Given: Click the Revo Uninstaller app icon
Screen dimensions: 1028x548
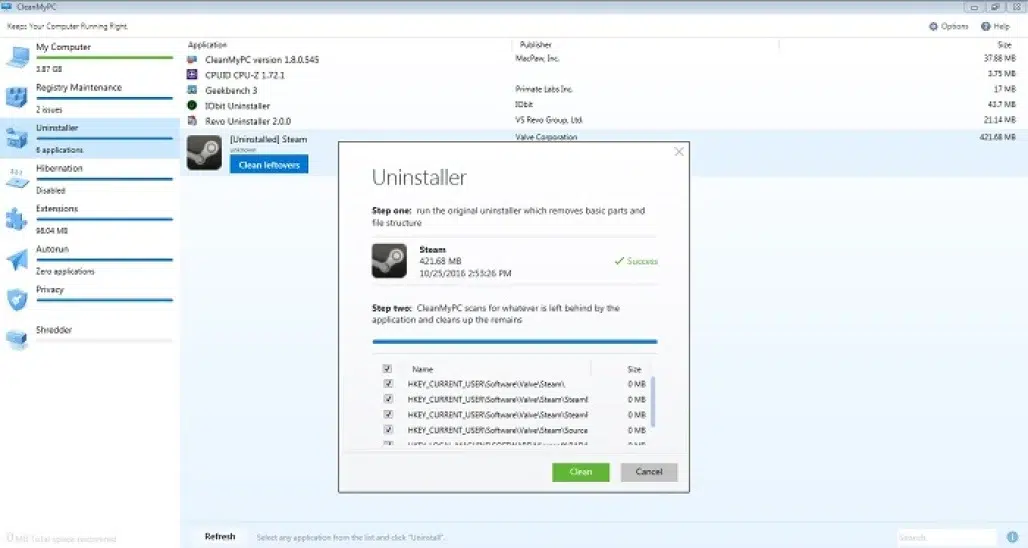Looking at the screenshot, I should (192, 121).
